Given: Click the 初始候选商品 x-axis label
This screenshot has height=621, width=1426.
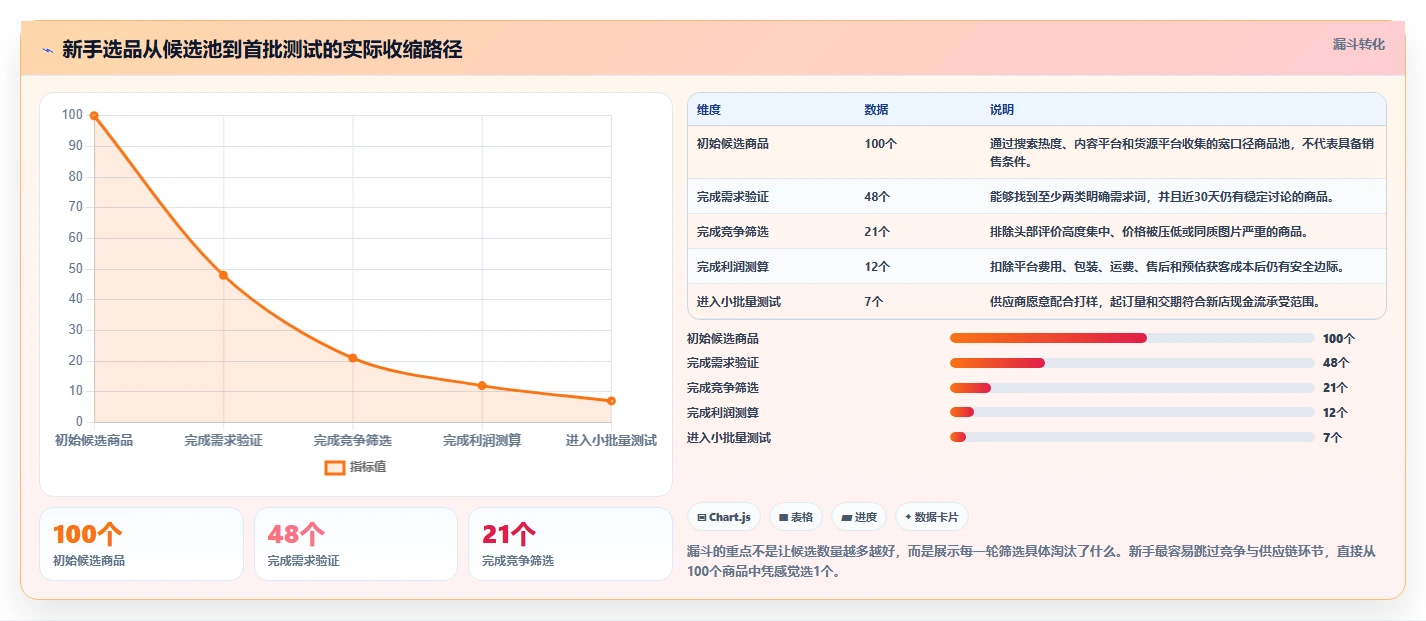Looking at the screenshot, I should point(94,440).
